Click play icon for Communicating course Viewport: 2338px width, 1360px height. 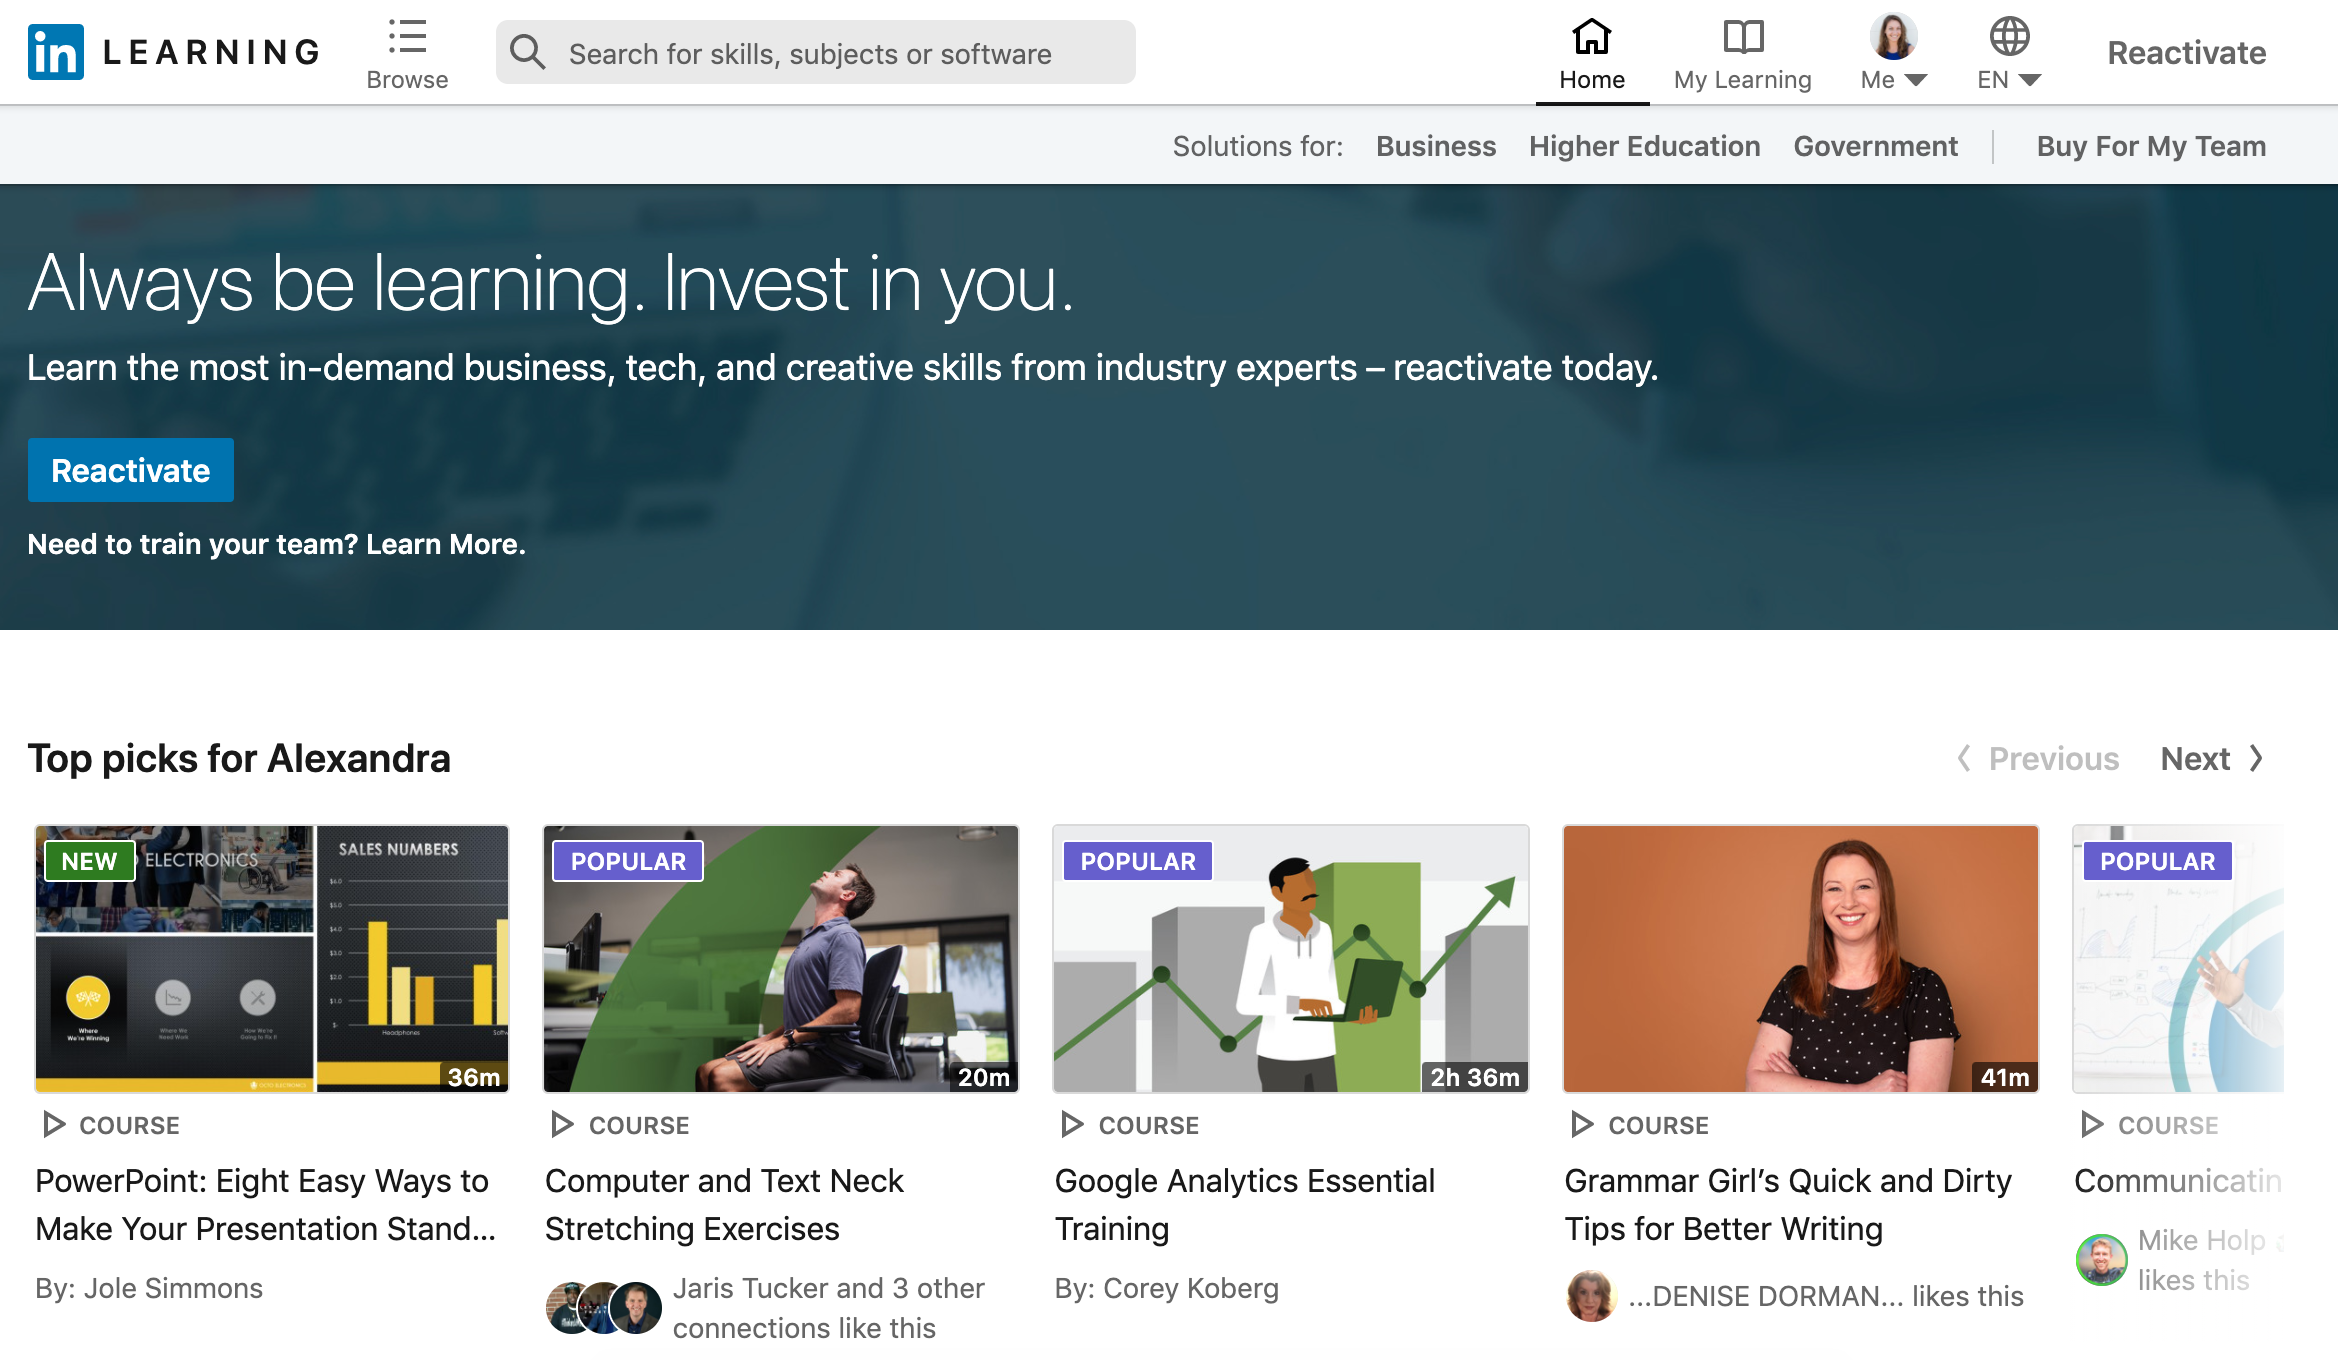[2092, 1125]
